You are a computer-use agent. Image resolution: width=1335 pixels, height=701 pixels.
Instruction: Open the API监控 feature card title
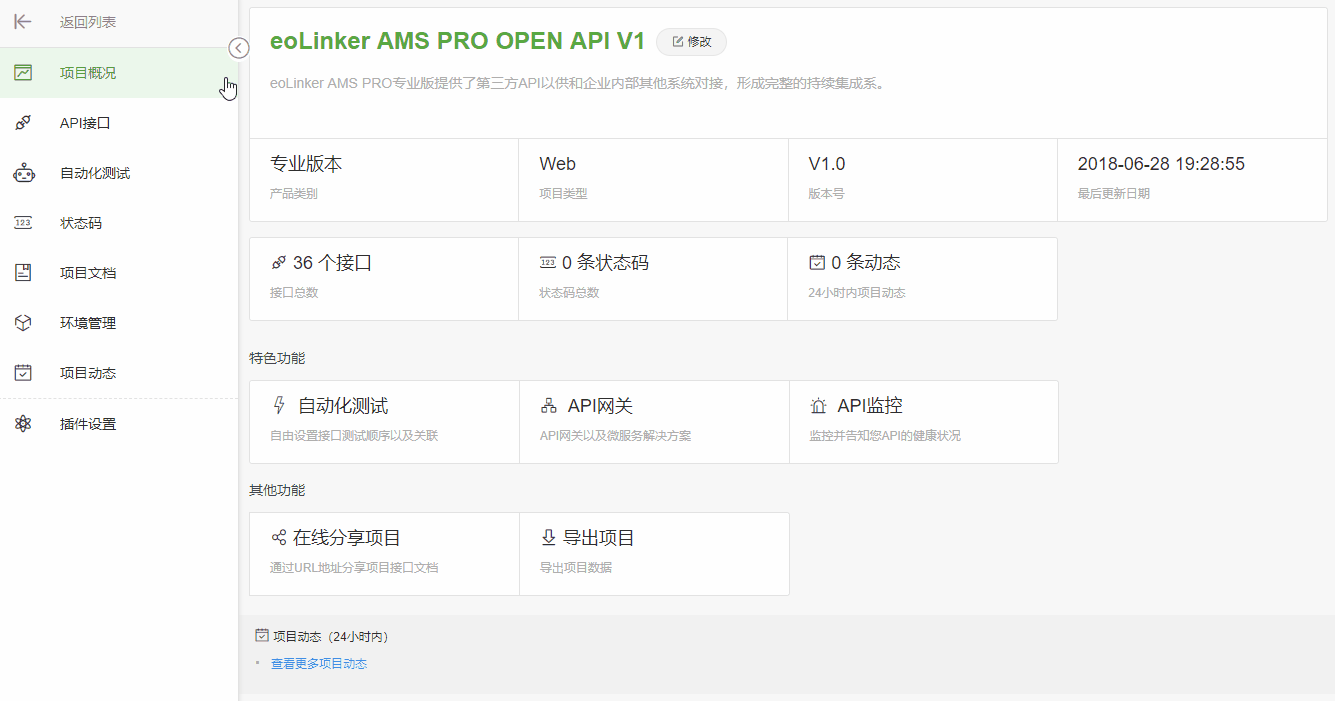coord(870,406)
